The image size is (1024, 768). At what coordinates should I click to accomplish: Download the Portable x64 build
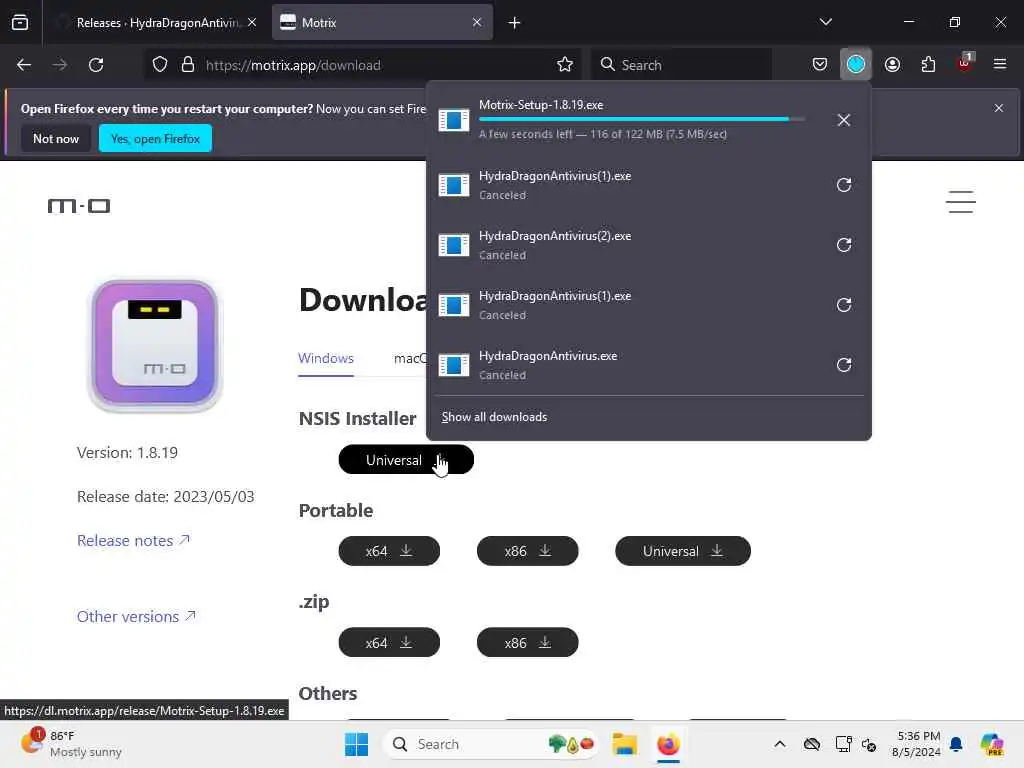coord(389,551)
